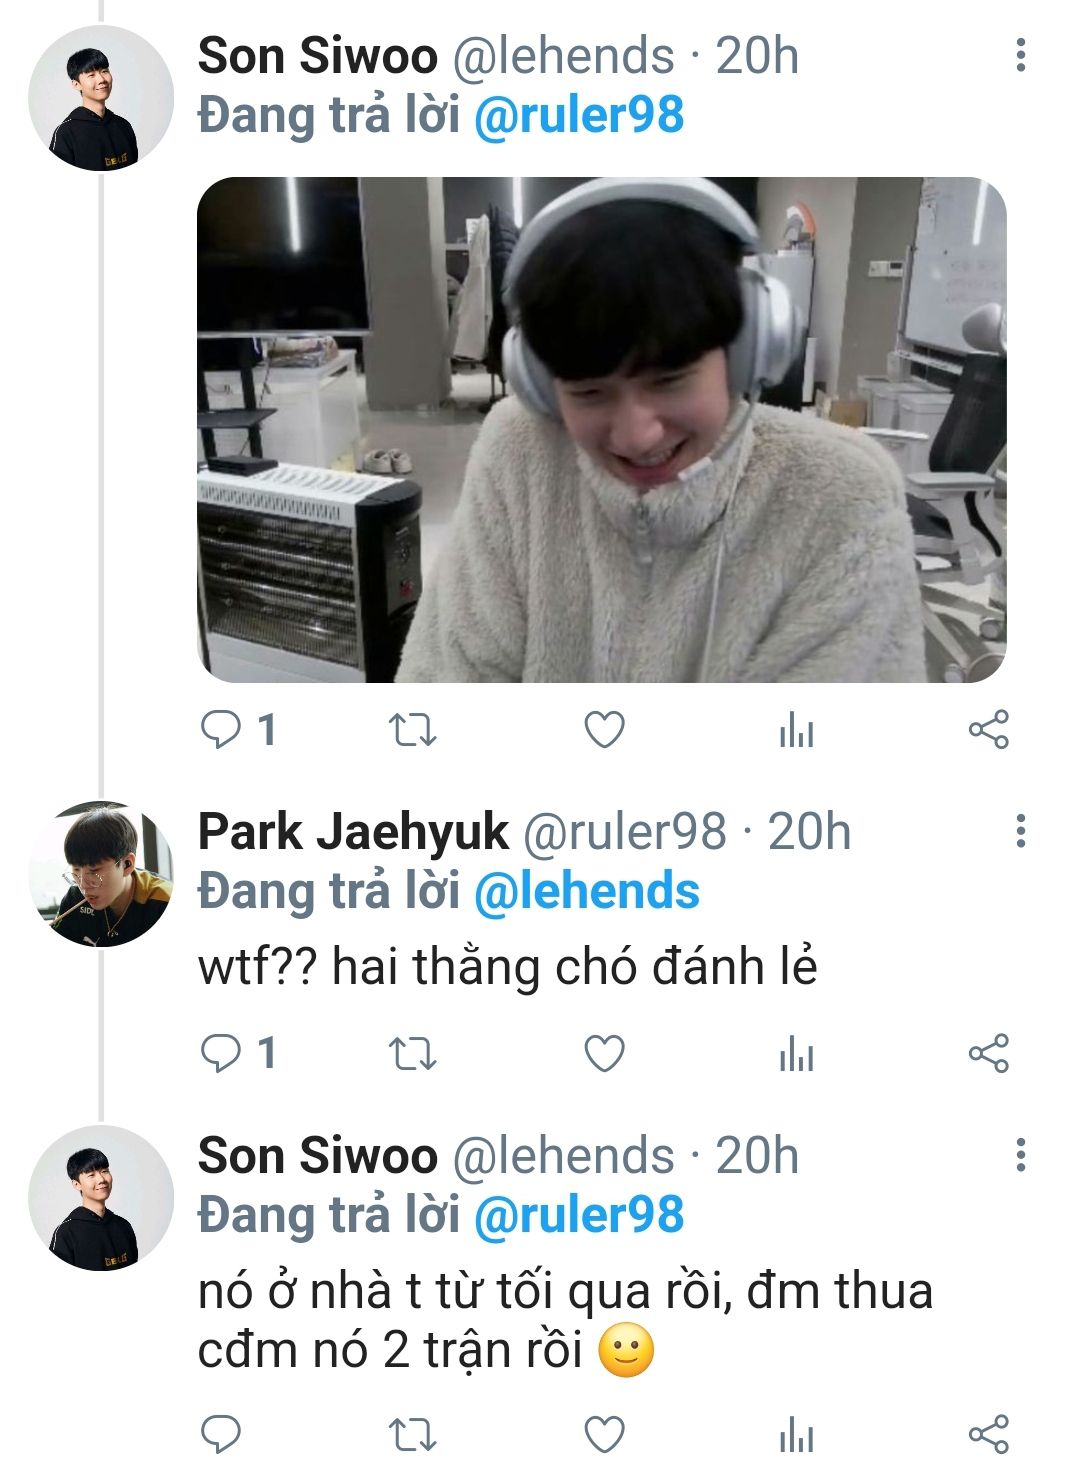
Task: Open Son Siwoo's avatar on first tweet
Action: point(101,98)
